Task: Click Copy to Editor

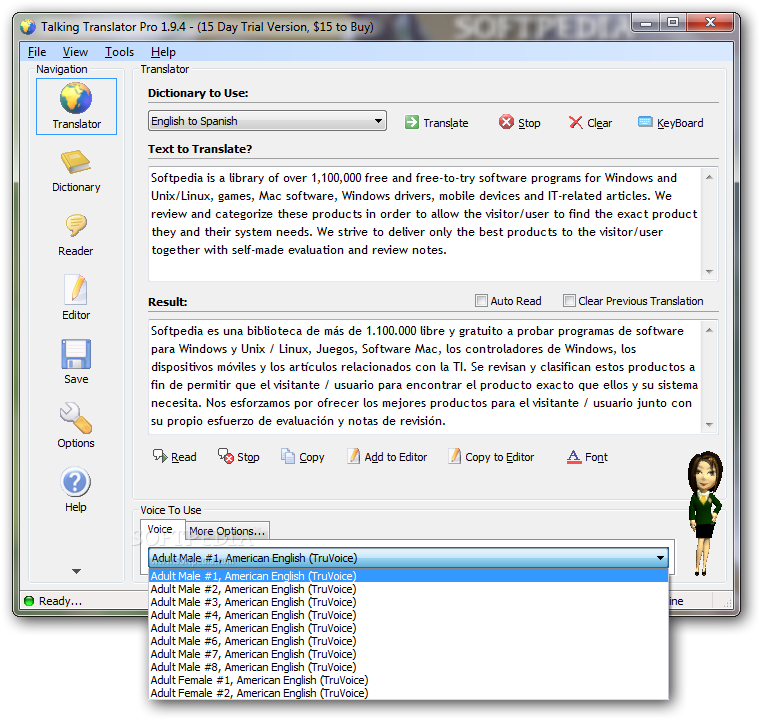Action: [491, 457]
